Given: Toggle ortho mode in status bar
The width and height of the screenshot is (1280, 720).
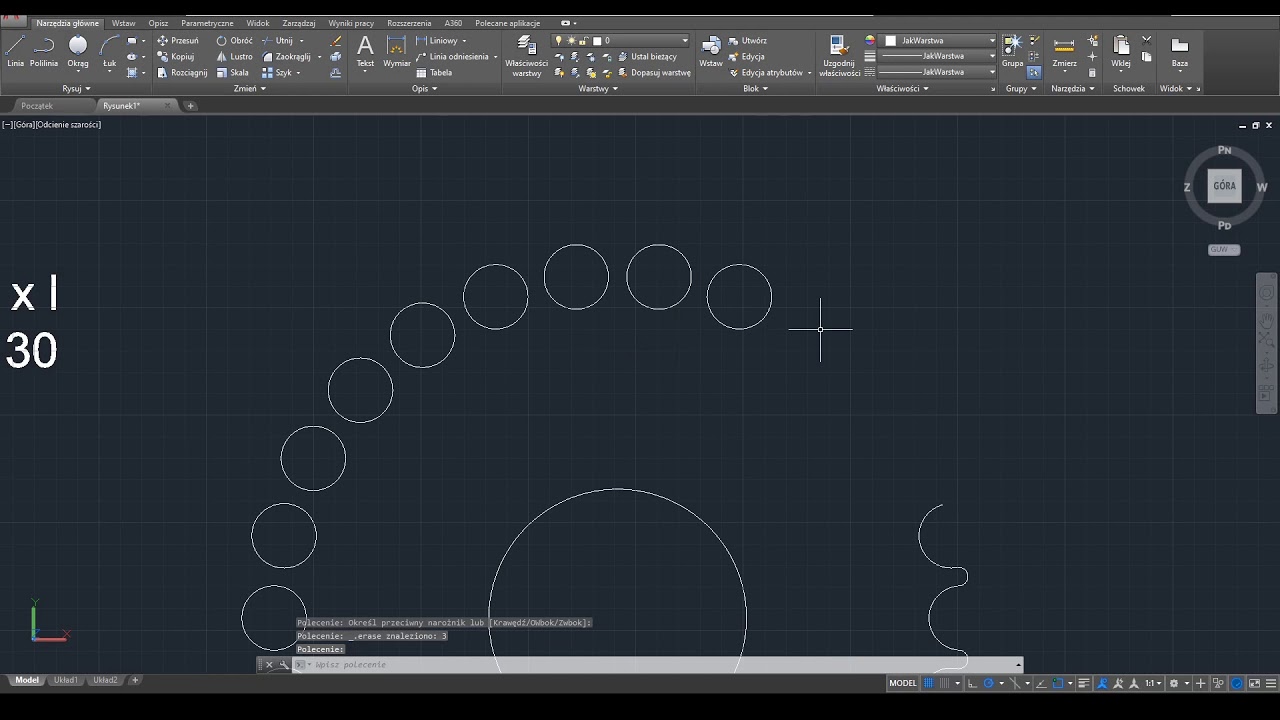Looking at the screenshot, I should click(972, 683).
